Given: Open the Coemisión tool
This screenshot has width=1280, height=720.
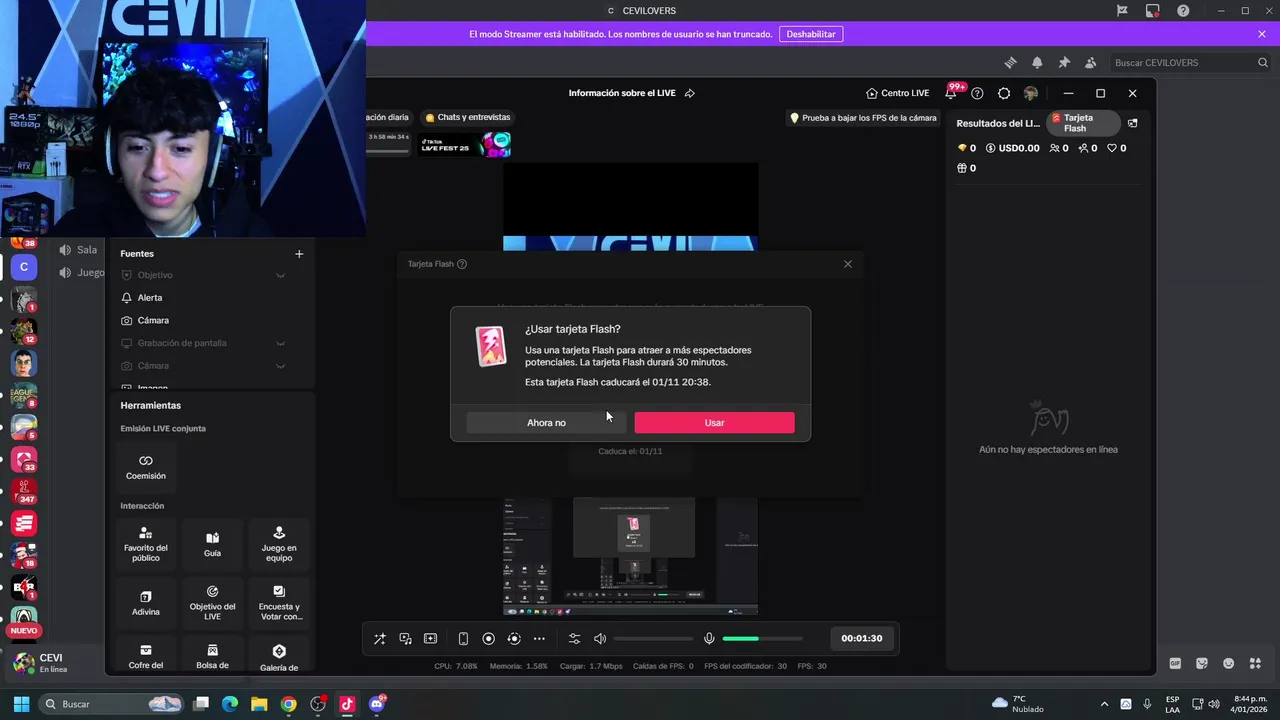Looking at the screenshot, I should pos(146,467).
